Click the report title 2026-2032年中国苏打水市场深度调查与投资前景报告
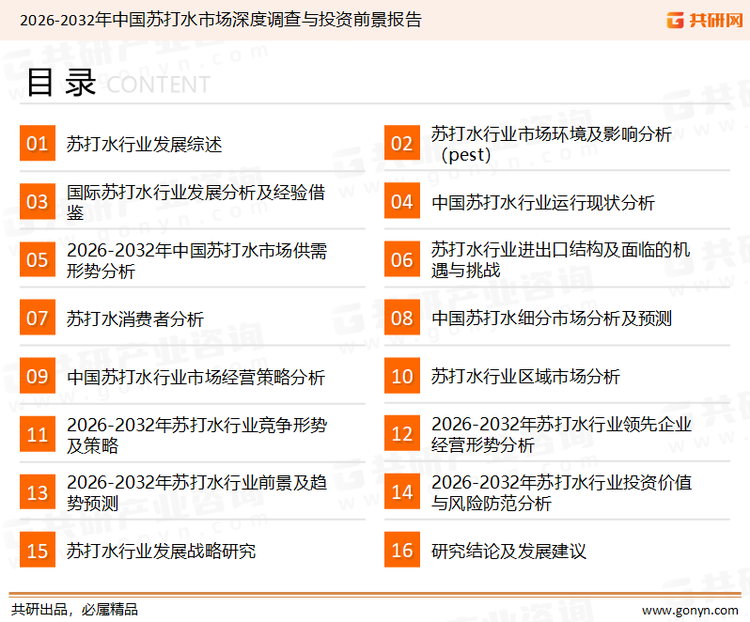Viewport: 750px width, 622px height. pos(221,20)
